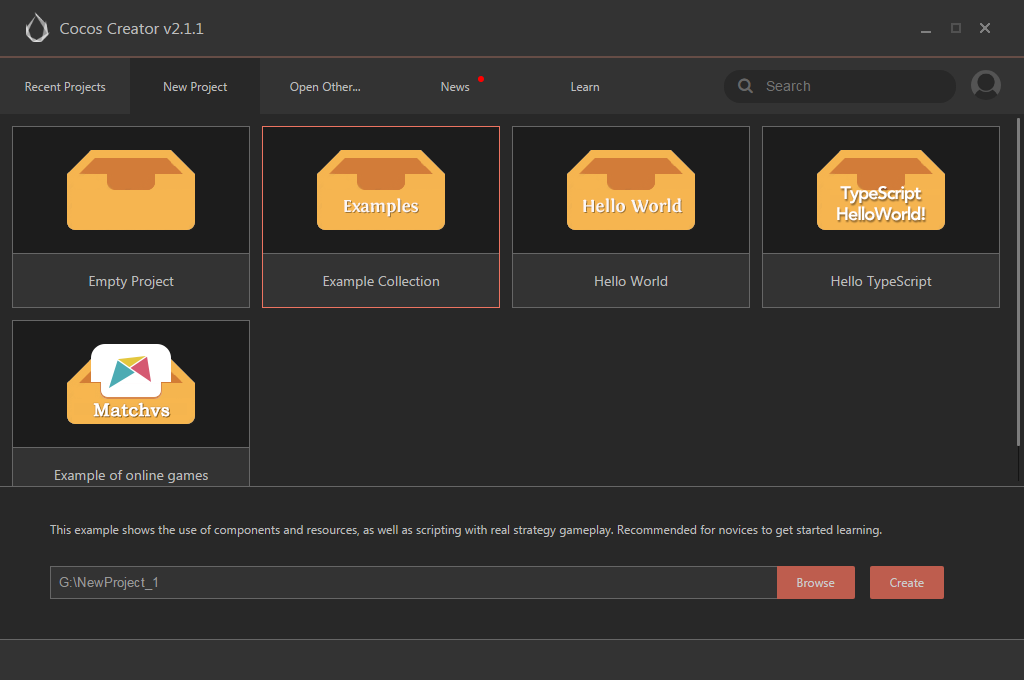View the News tab
The height and width of the screenshot is (680, 1024).
pos(455,87)
